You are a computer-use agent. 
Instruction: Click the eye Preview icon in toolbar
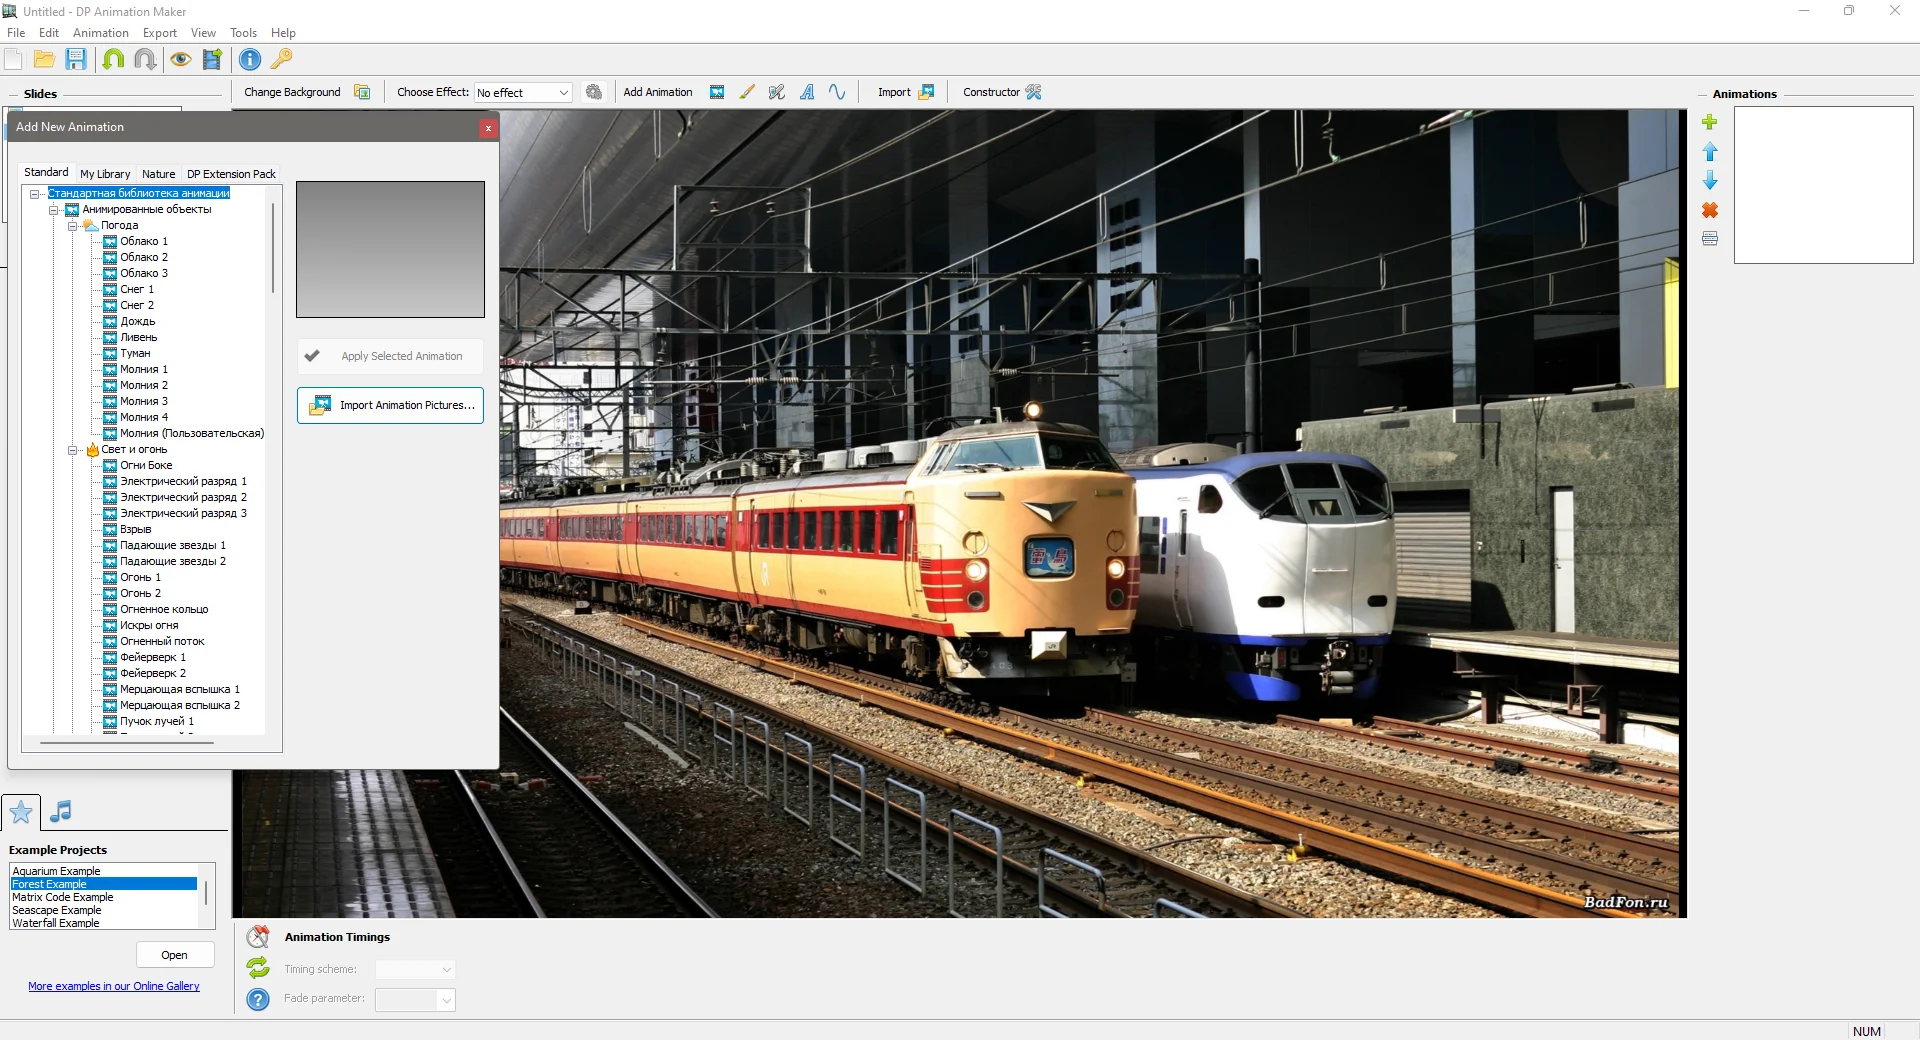(x=180, y=60)
